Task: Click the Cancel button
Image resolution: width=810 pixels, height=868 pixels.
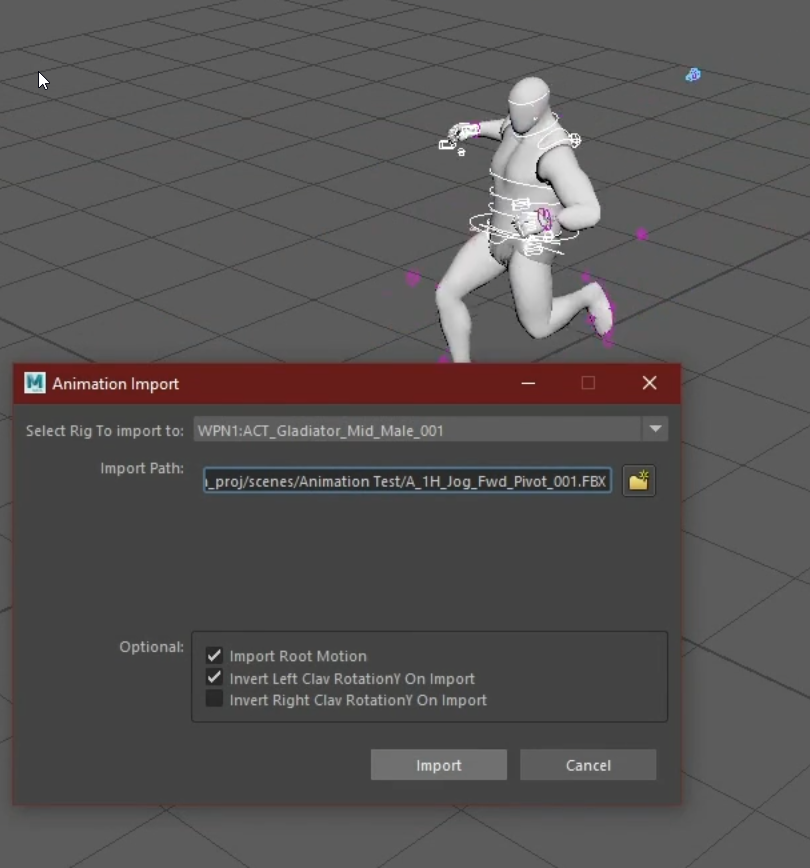Action: [x=588, y=765]
